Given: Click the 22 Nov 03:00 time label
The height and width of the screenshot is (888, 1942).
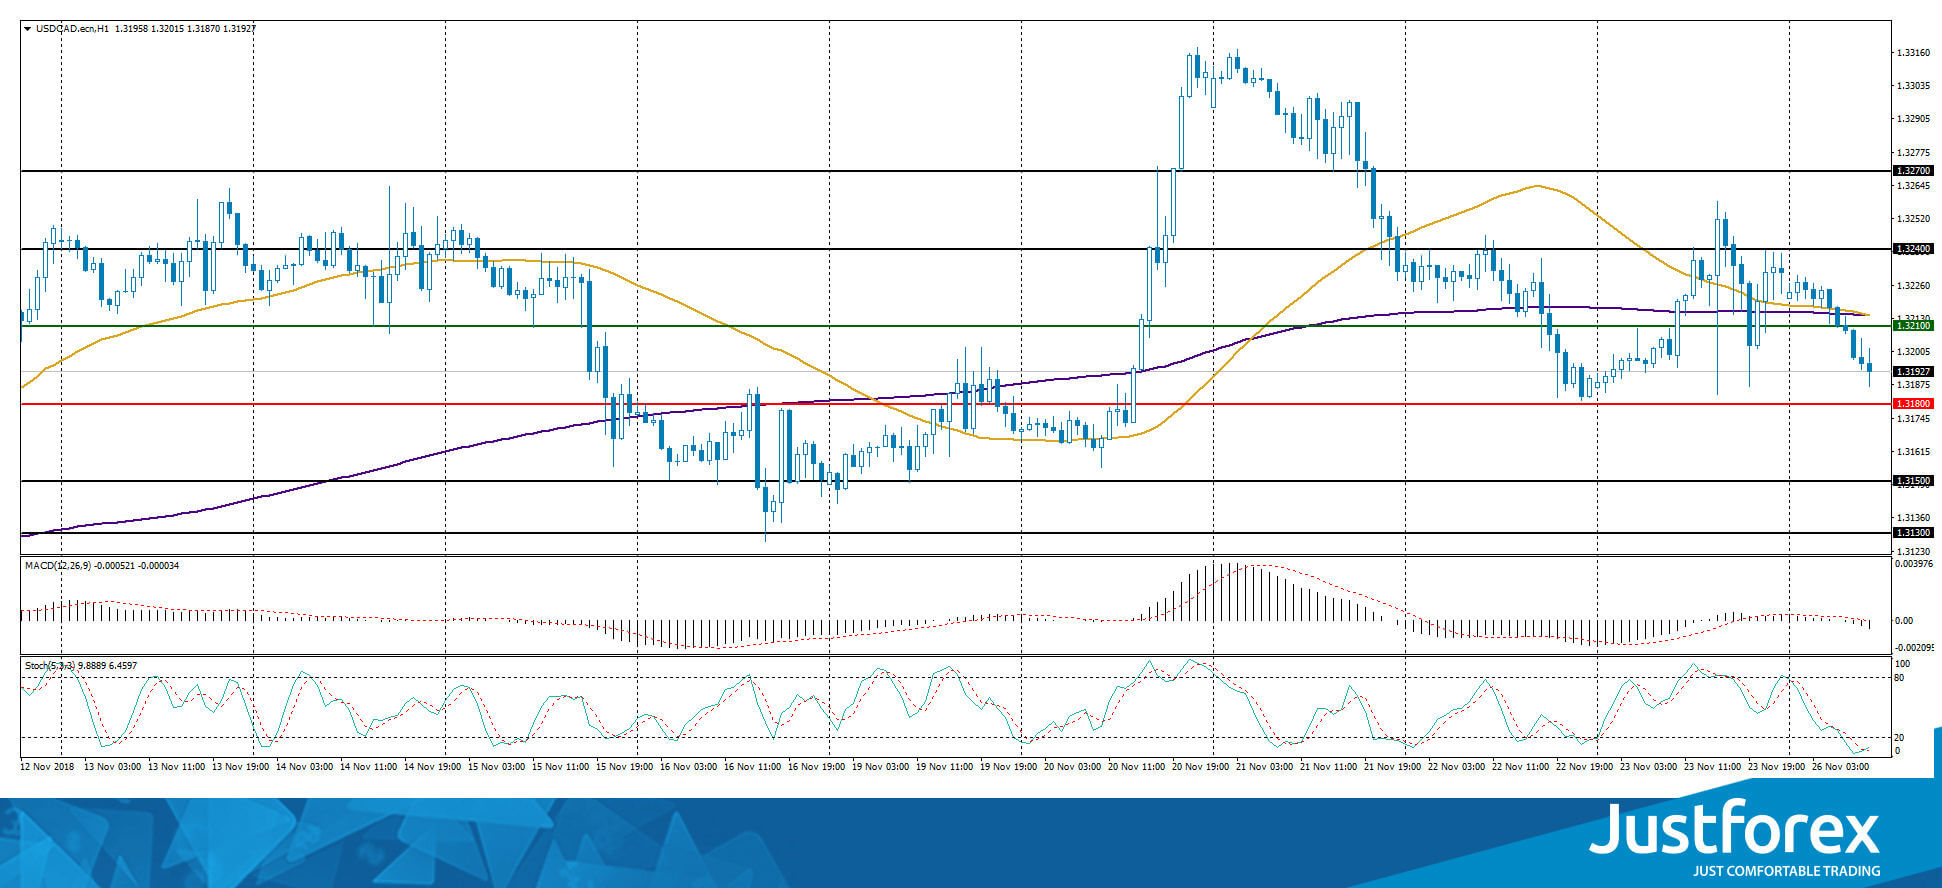Looking at the screenshot, I should pyautogui.click(x=1456, y=767).
